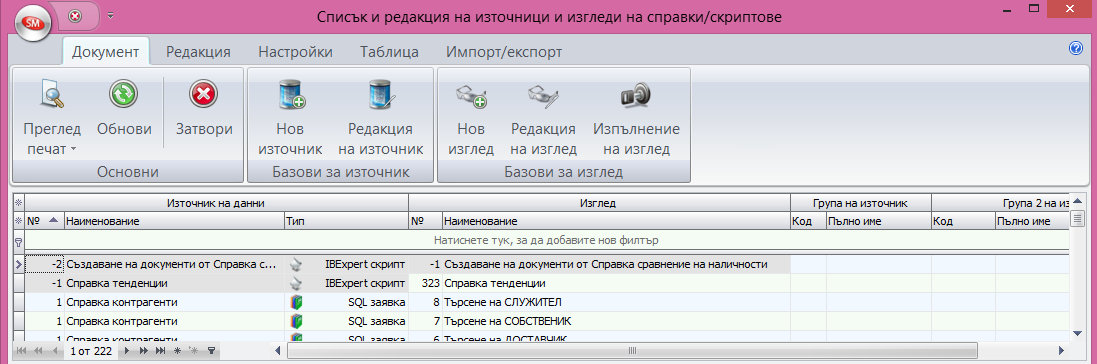Click the SQL icon in Търсене на СОБСТВЕНИК row
The height and width of the screenshot is (364, 1097).
[297, 321]
